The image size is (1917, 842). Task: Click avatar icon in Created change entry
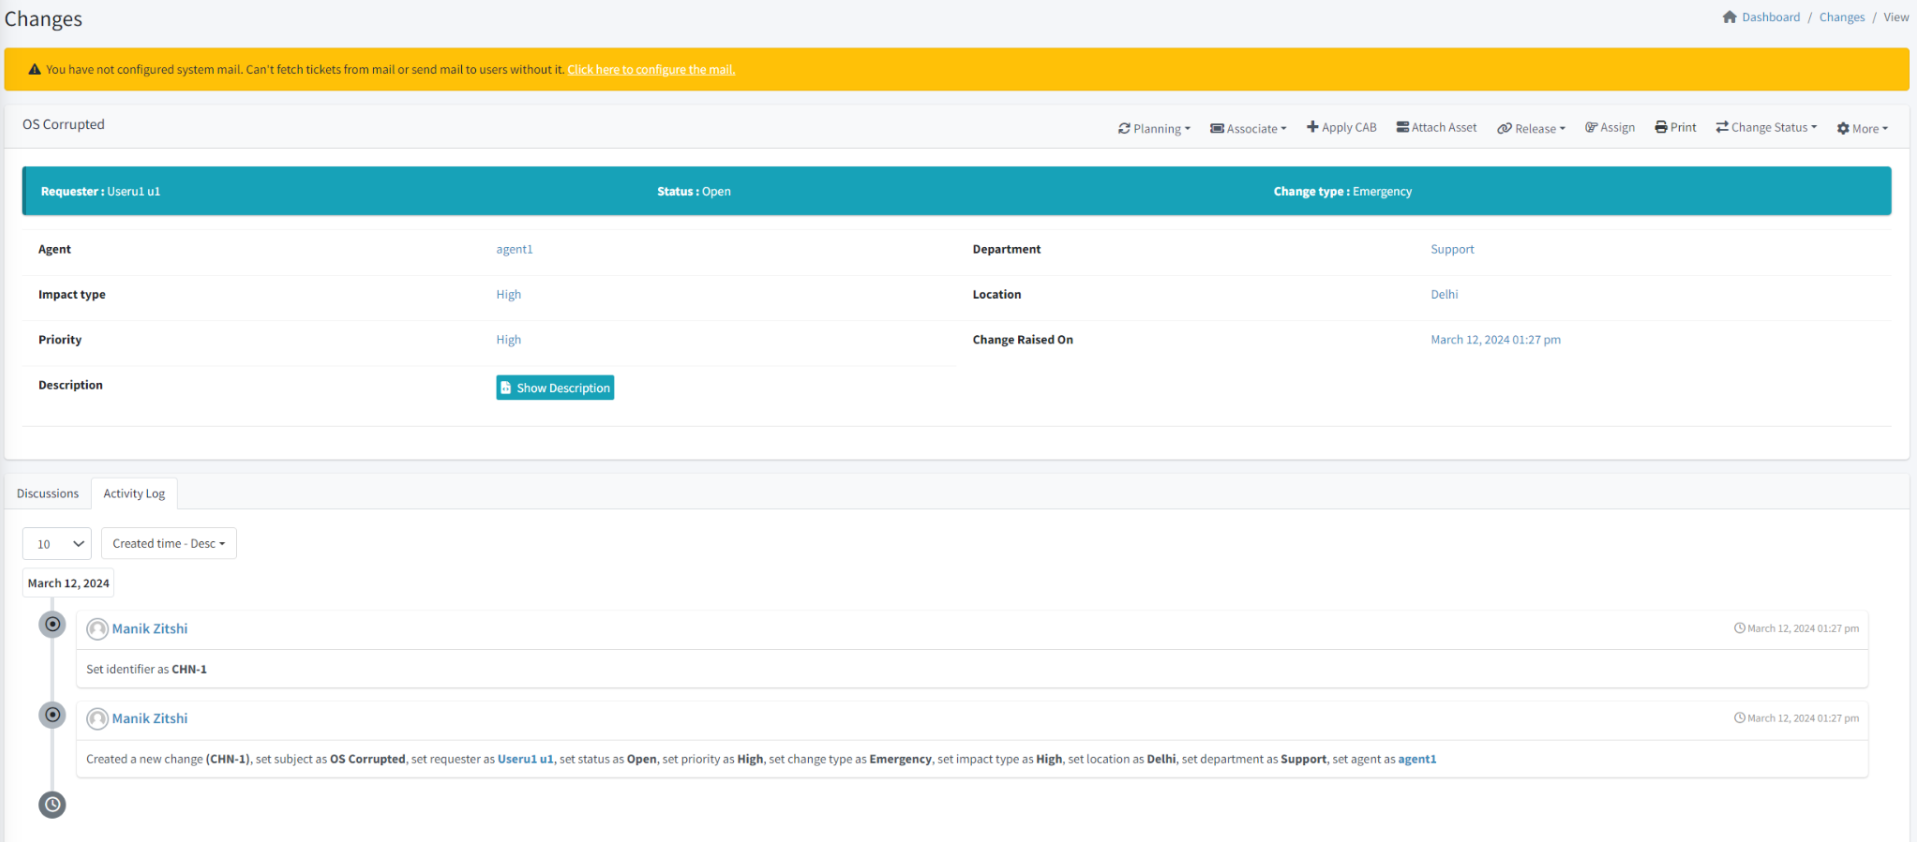(97, 719)
